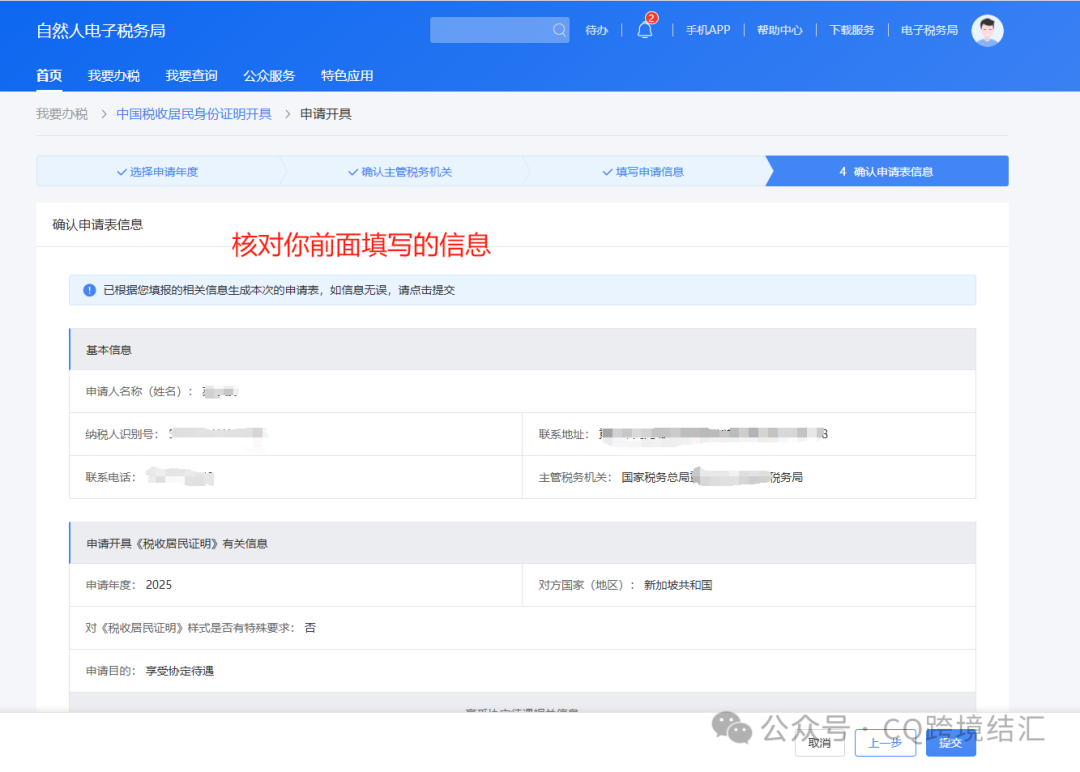The height and width of the screenshot is (772, 1080).
Task: Open the 帮助中心 link
Action: point(780,30)
